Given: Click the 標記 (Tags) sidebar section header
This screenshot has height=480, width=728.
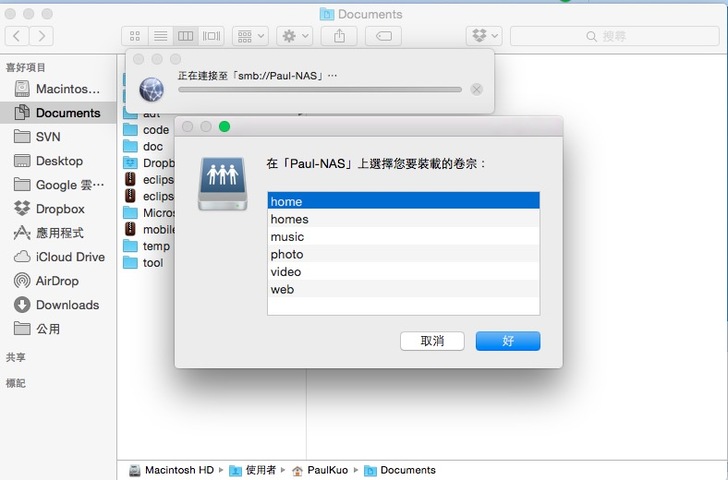Looking at the screenshot, I should pos(15,383).
